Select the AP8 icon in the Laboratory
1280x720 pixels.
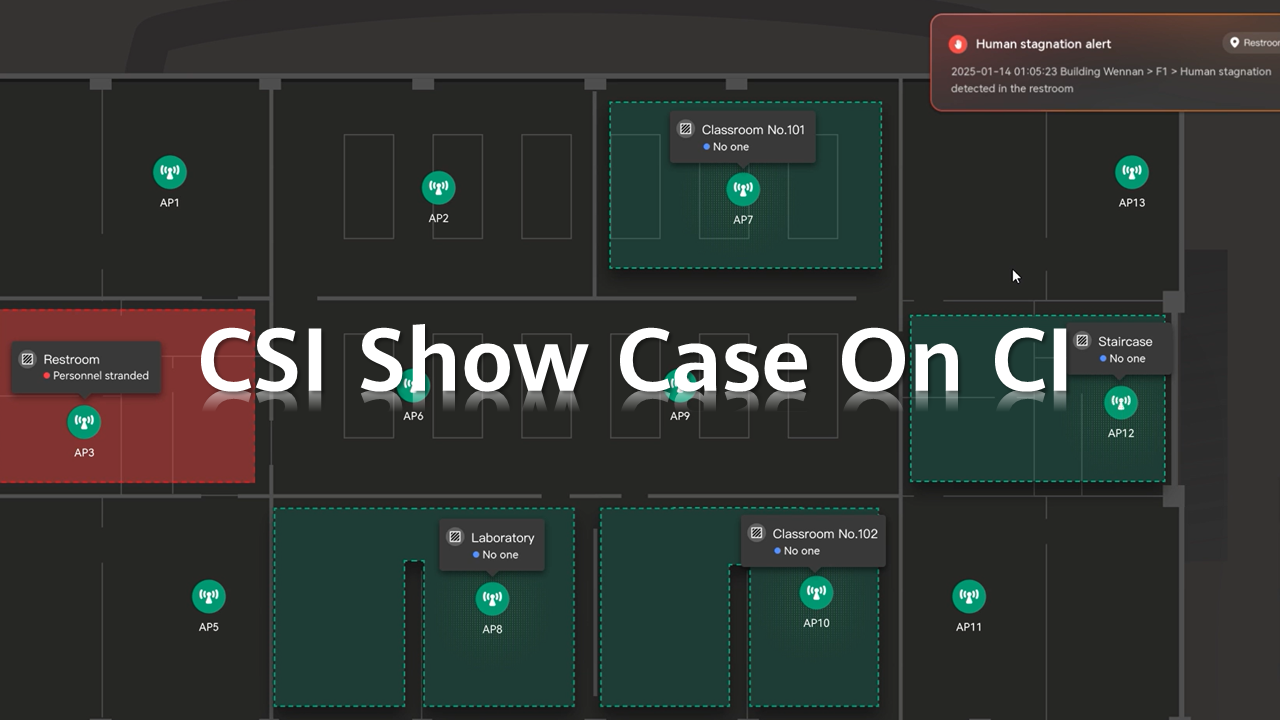tap(492, 599)
